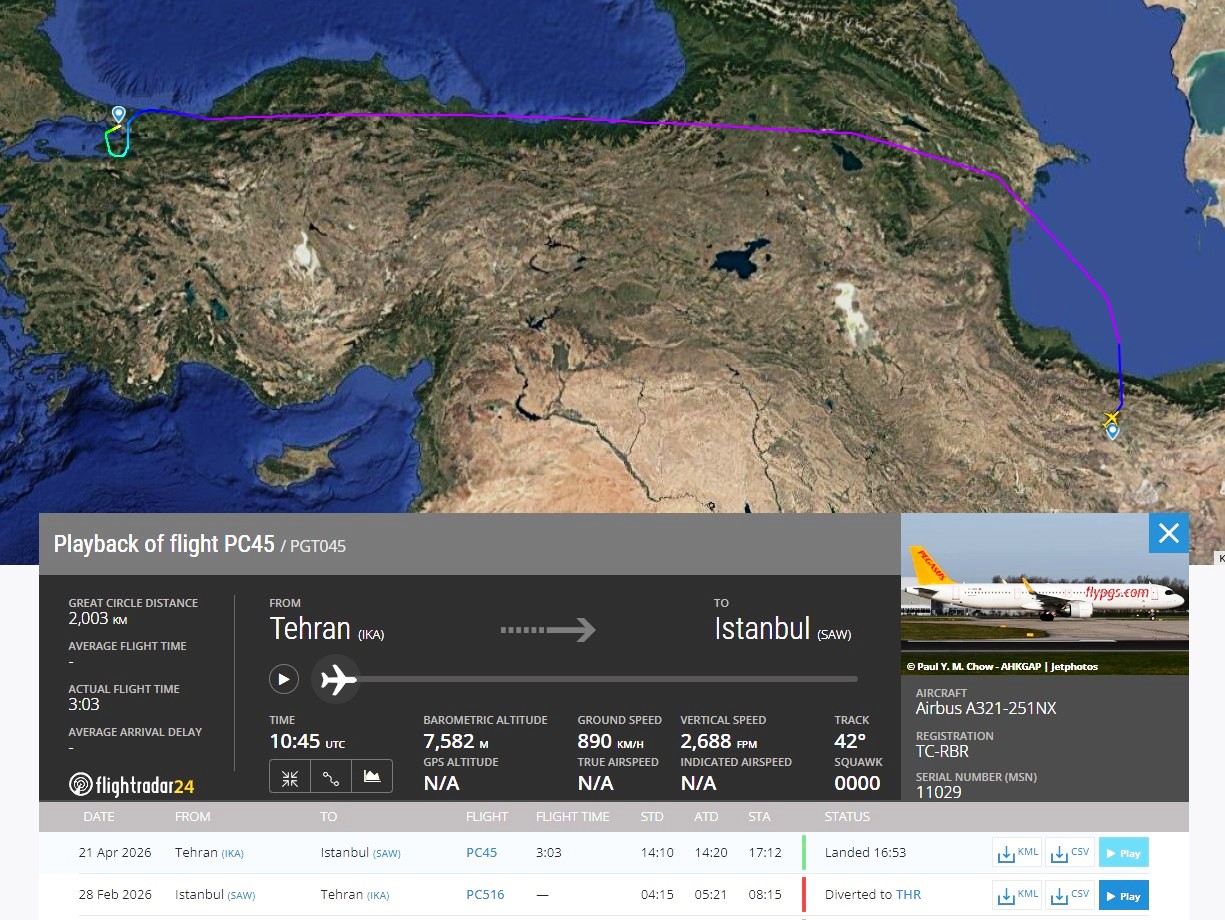The width and height of the screenshot is (1225, 920).
Task: Open the altitude graph chart icon
Action: pyautogui.click(x=372, y=776)
